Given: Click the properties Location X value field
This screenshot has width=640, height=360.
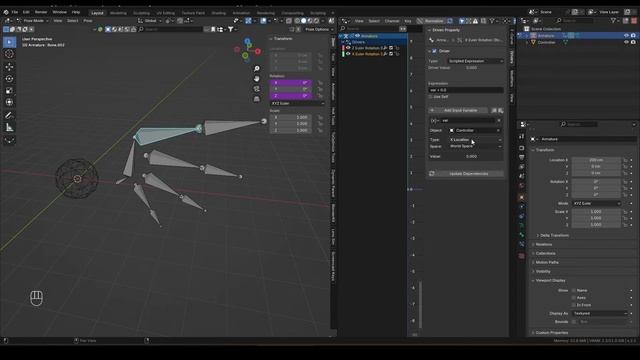Looking at the screenshot, I should [x=596, y=160].
